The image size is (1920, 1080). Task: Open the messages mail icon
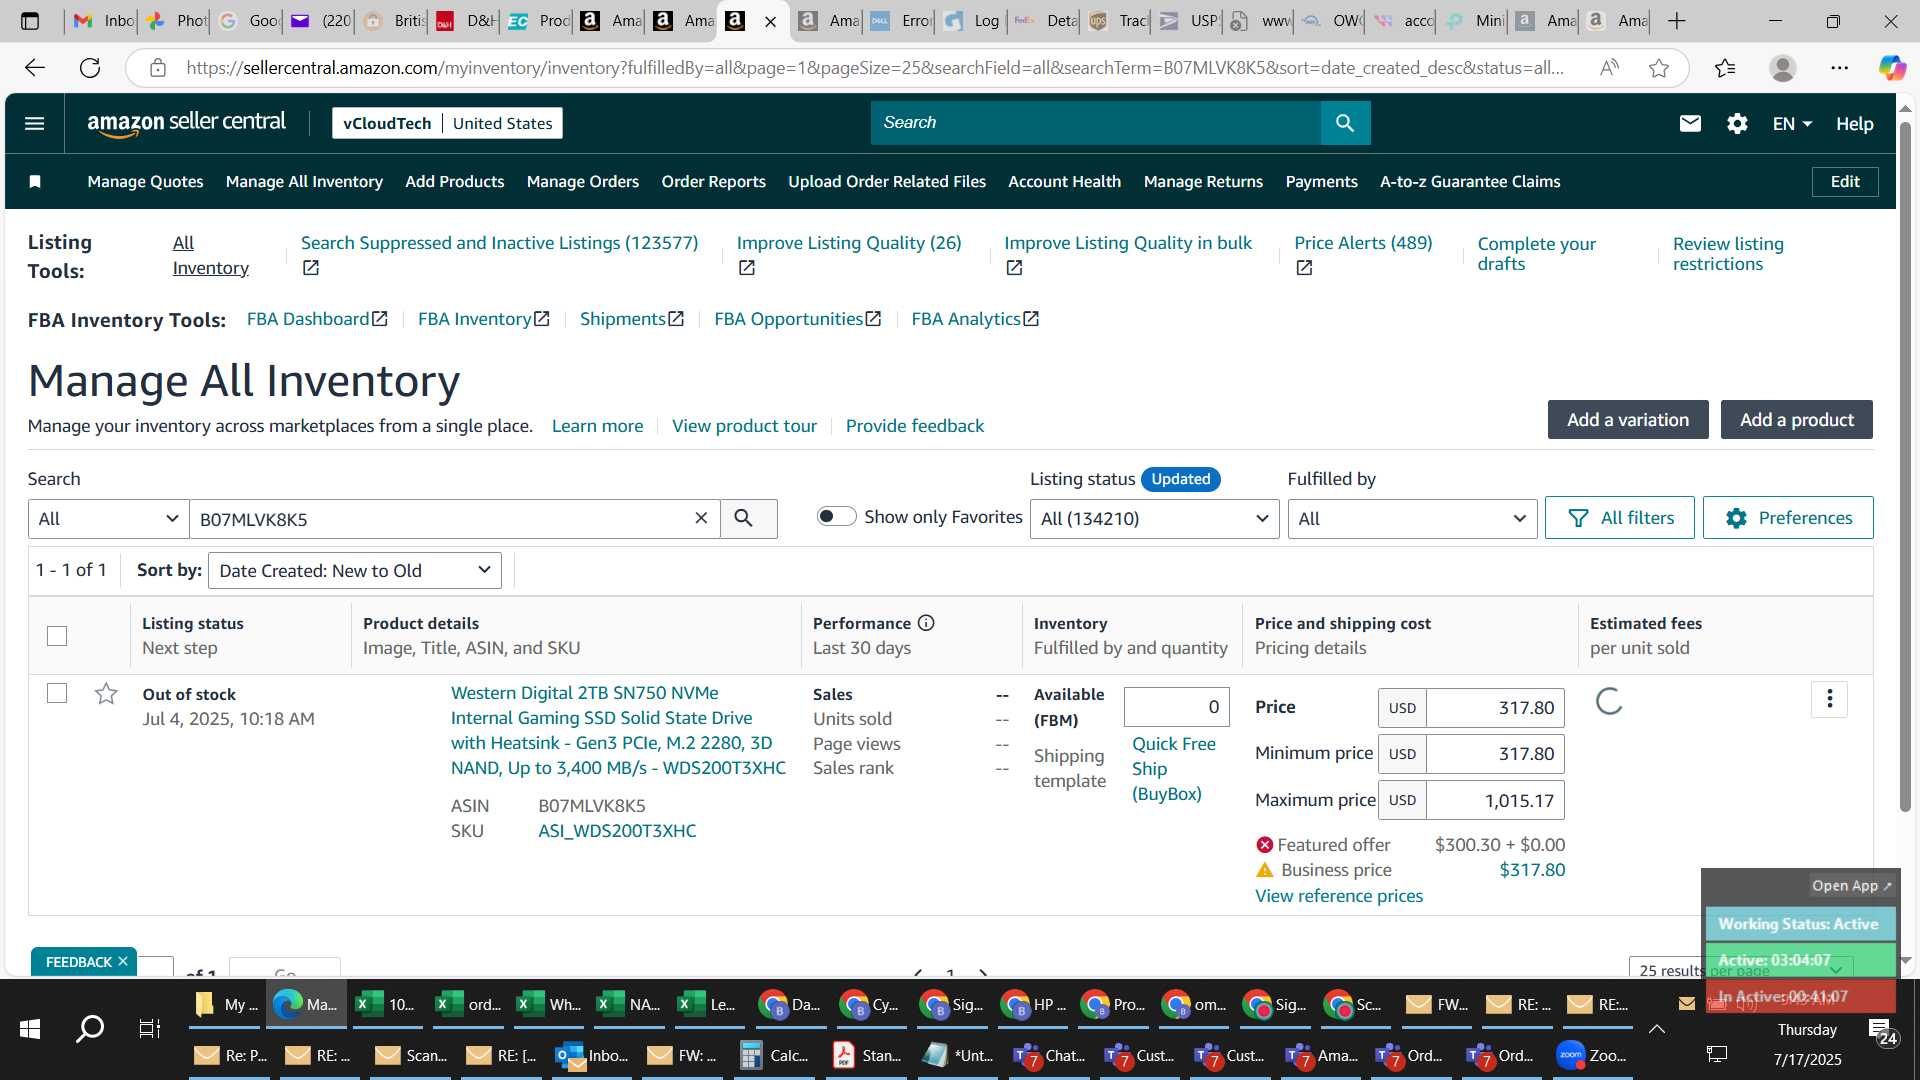point(1690,123)
